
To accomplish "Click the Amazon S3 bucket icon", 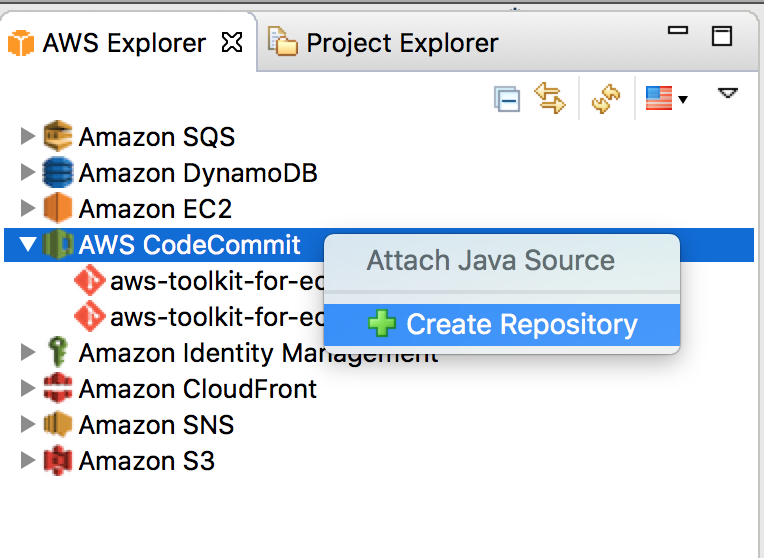I will [59, 461].
